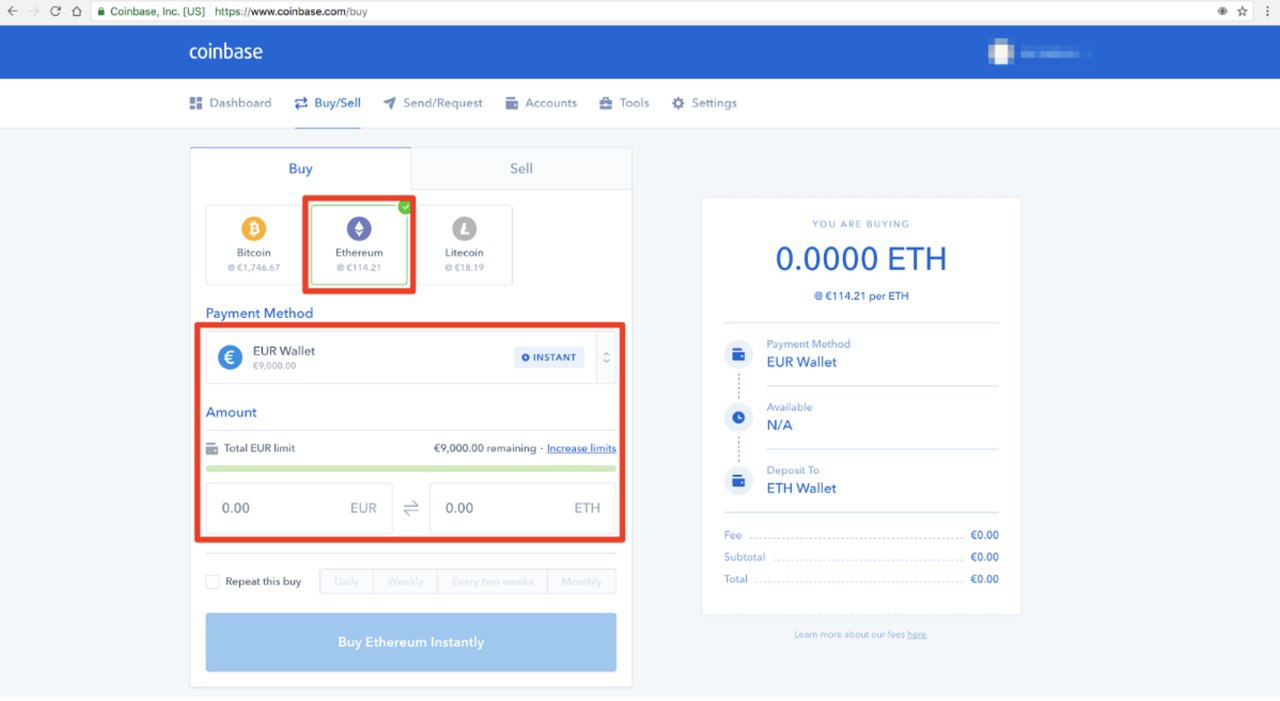The height and width of the screenshot is (701, 1280).
Task: Click the orange Bitcoin coin icon
Action: (x=254, y=229)
